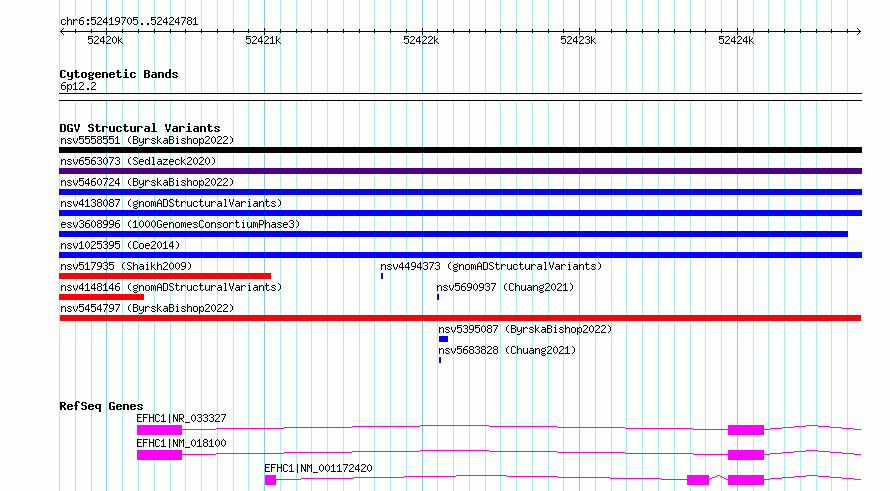Select the purple nsv6563073 variant bar
This screenshot has height=491, width=890.
(x=460, y=171)
